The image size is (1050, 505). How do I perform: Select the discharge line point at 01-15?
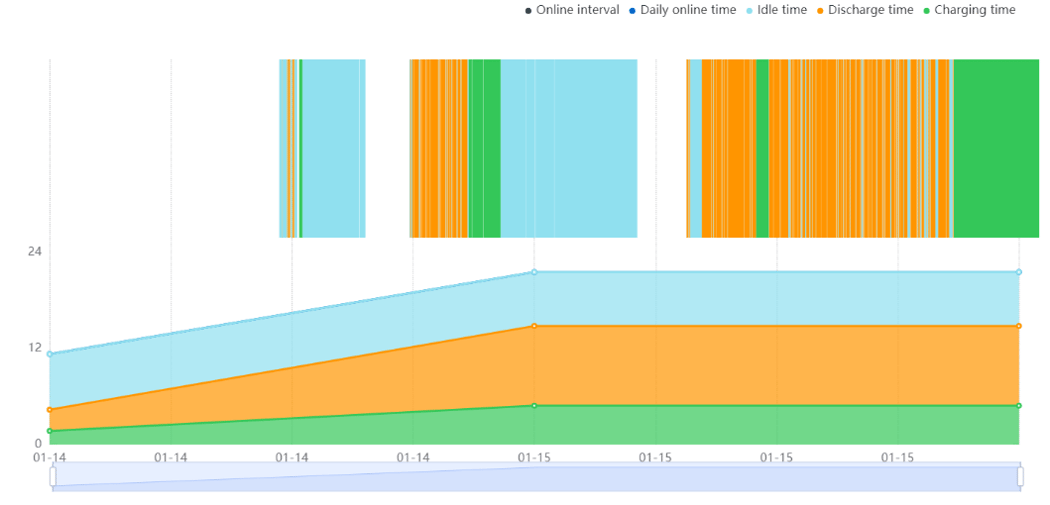click(534, 326)
